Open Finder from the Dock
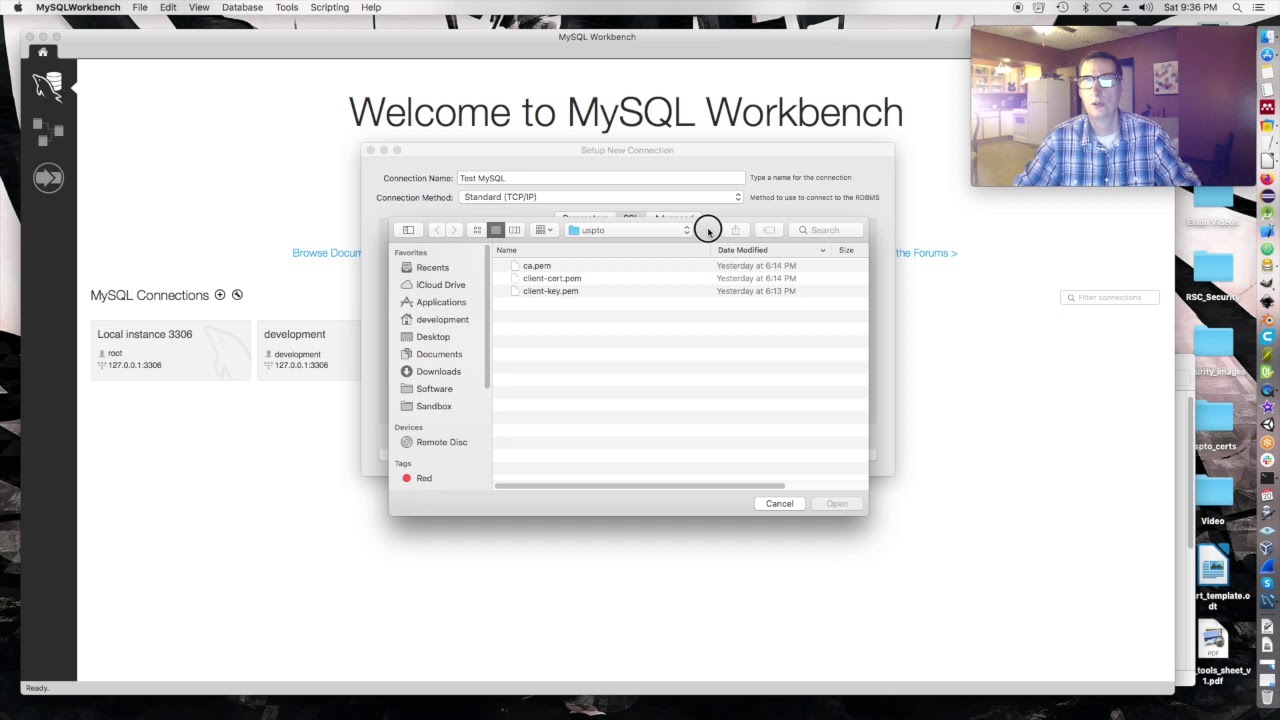This screenshot has width=1280, height=720. click(x=1267, y=36)
